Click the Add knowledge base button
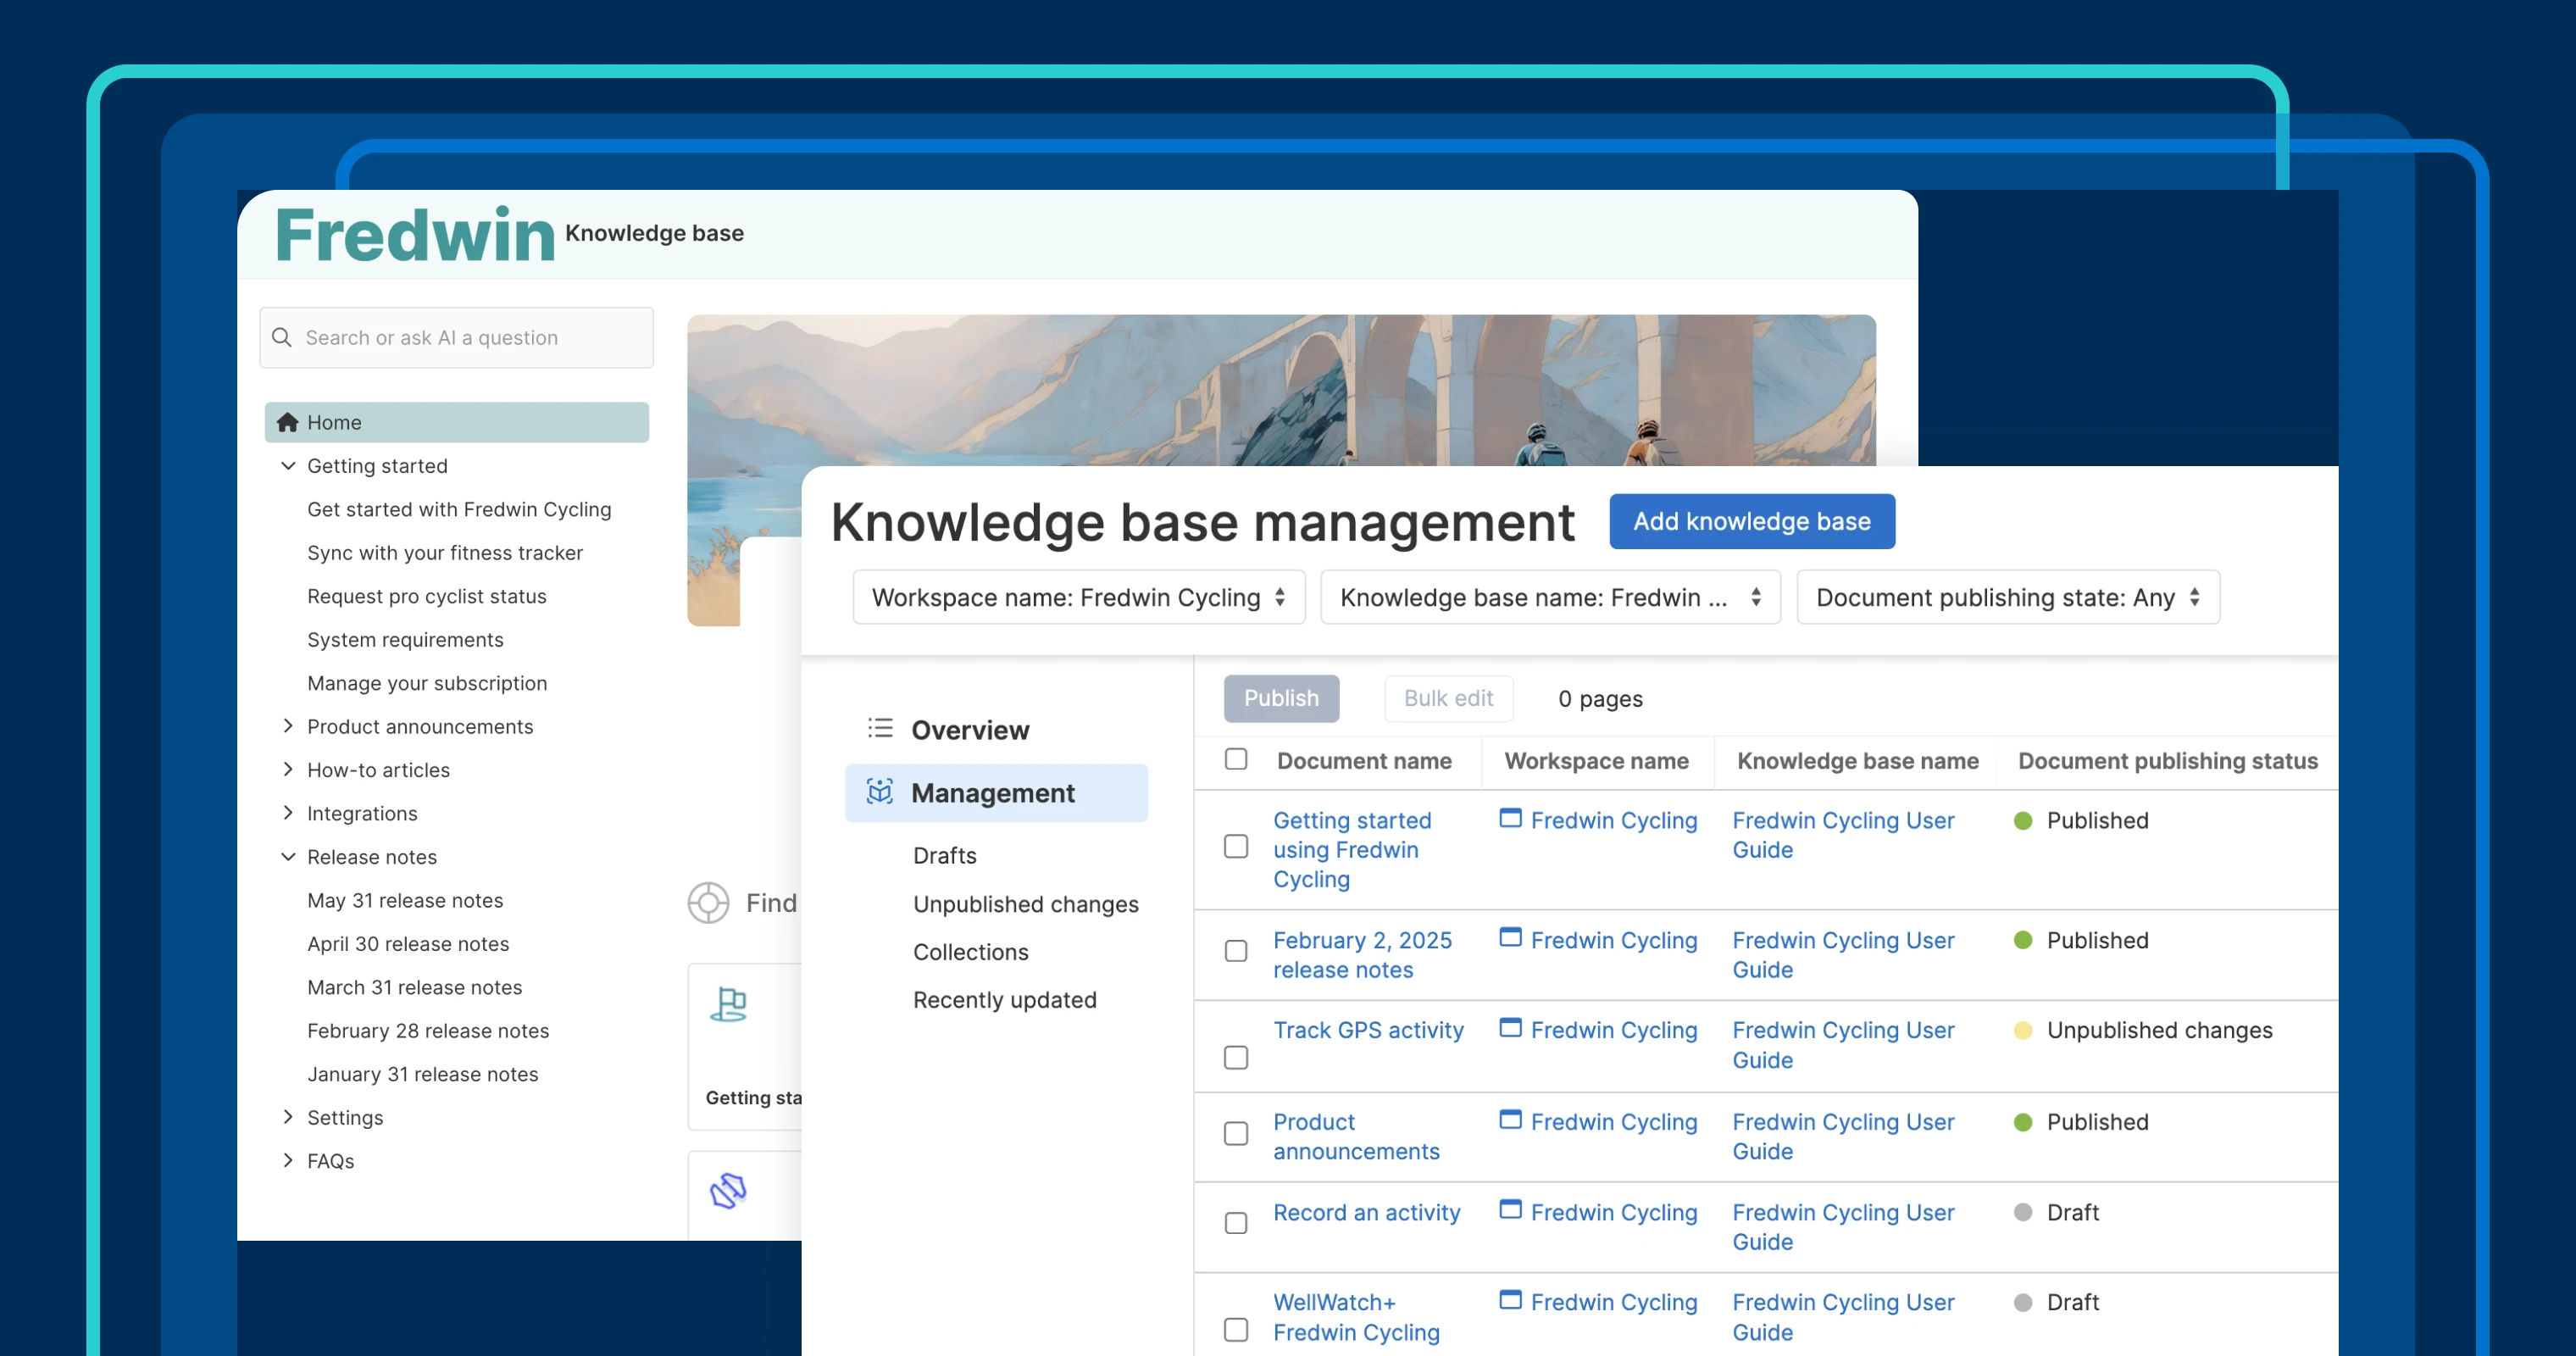Image resolution: width=2576 pixels, height=1356 pixels. point(1751,521)
